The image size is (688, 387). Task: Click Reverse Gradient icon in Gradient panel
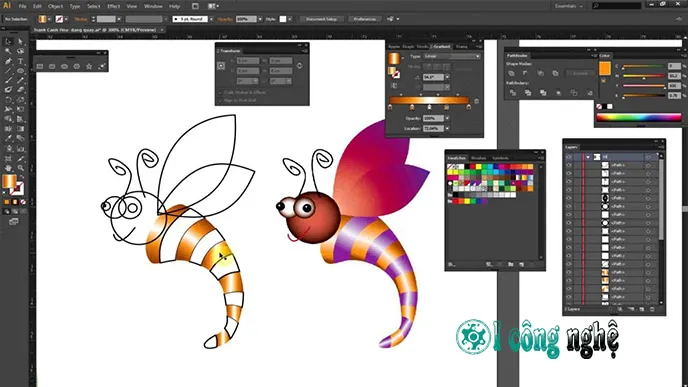[394, 86]
